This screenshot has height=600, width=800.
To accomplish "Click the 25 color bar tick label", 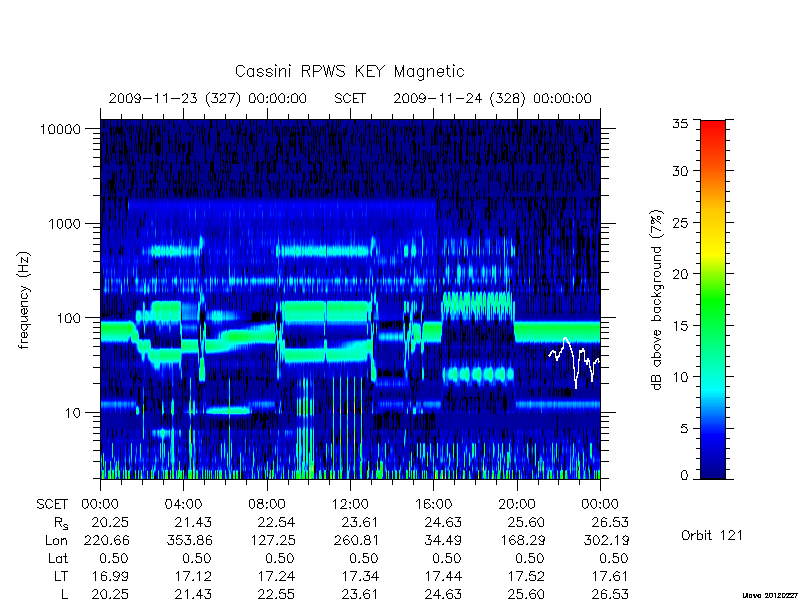I will pos(680,222).
